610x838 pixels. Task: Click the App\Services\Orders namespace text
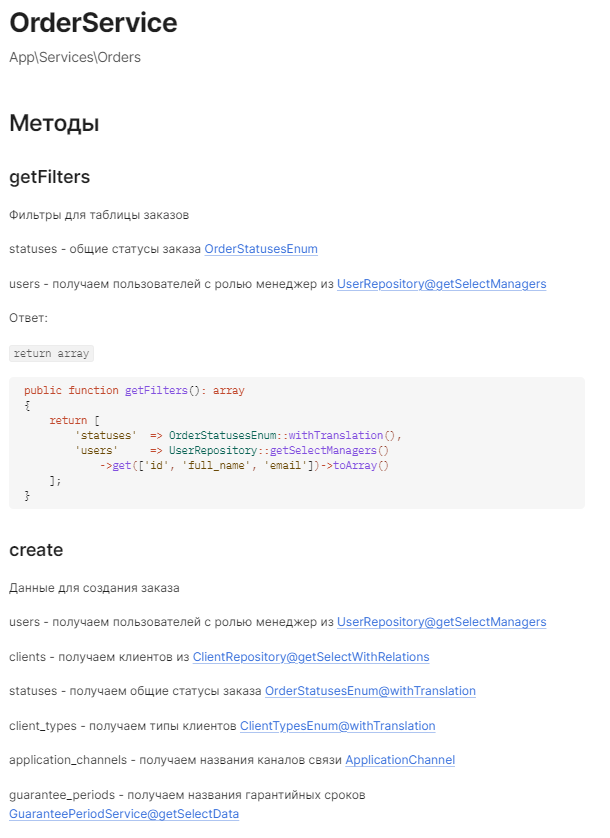point(75,57)
